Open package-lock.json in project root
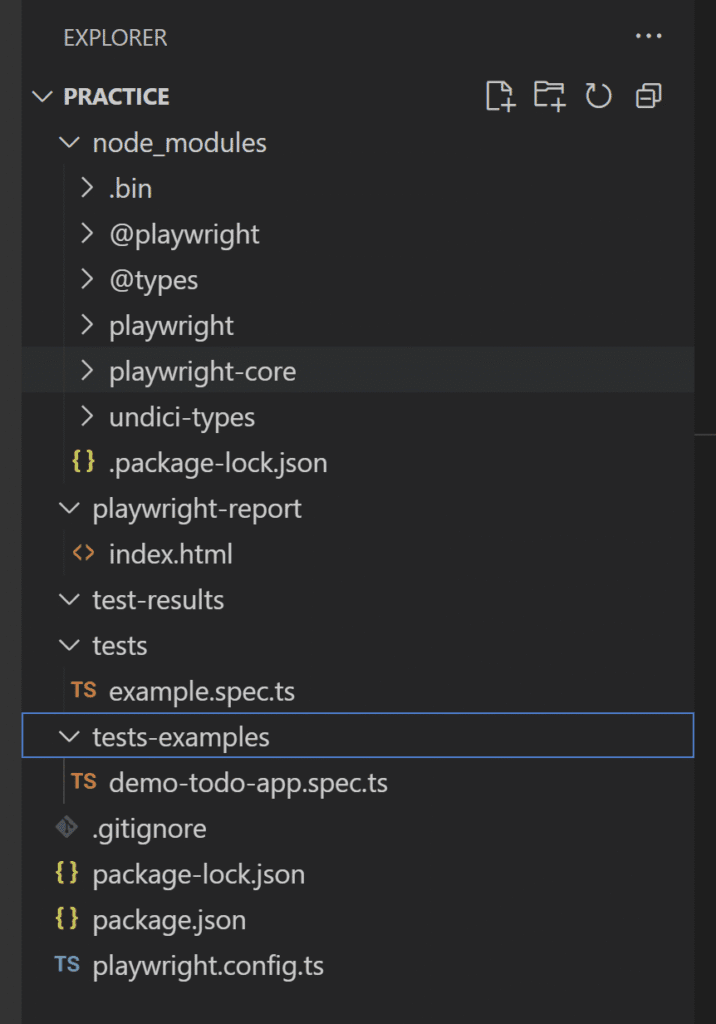Screen dimensions: 716x1024 pyautogui.click(x=358, y=874)
